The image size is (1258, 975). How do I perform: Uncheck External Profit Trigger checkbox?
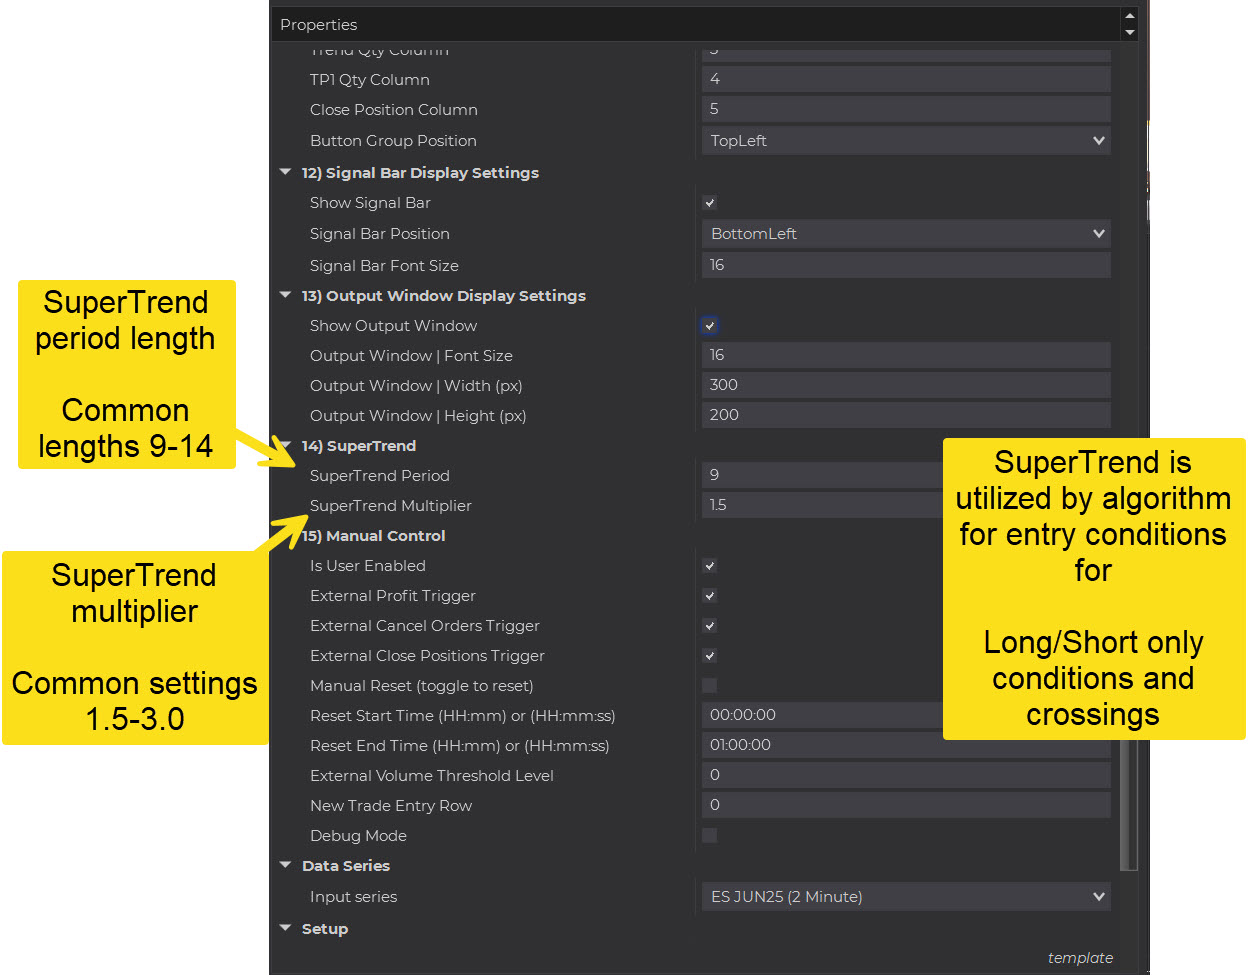pos(710,596)
